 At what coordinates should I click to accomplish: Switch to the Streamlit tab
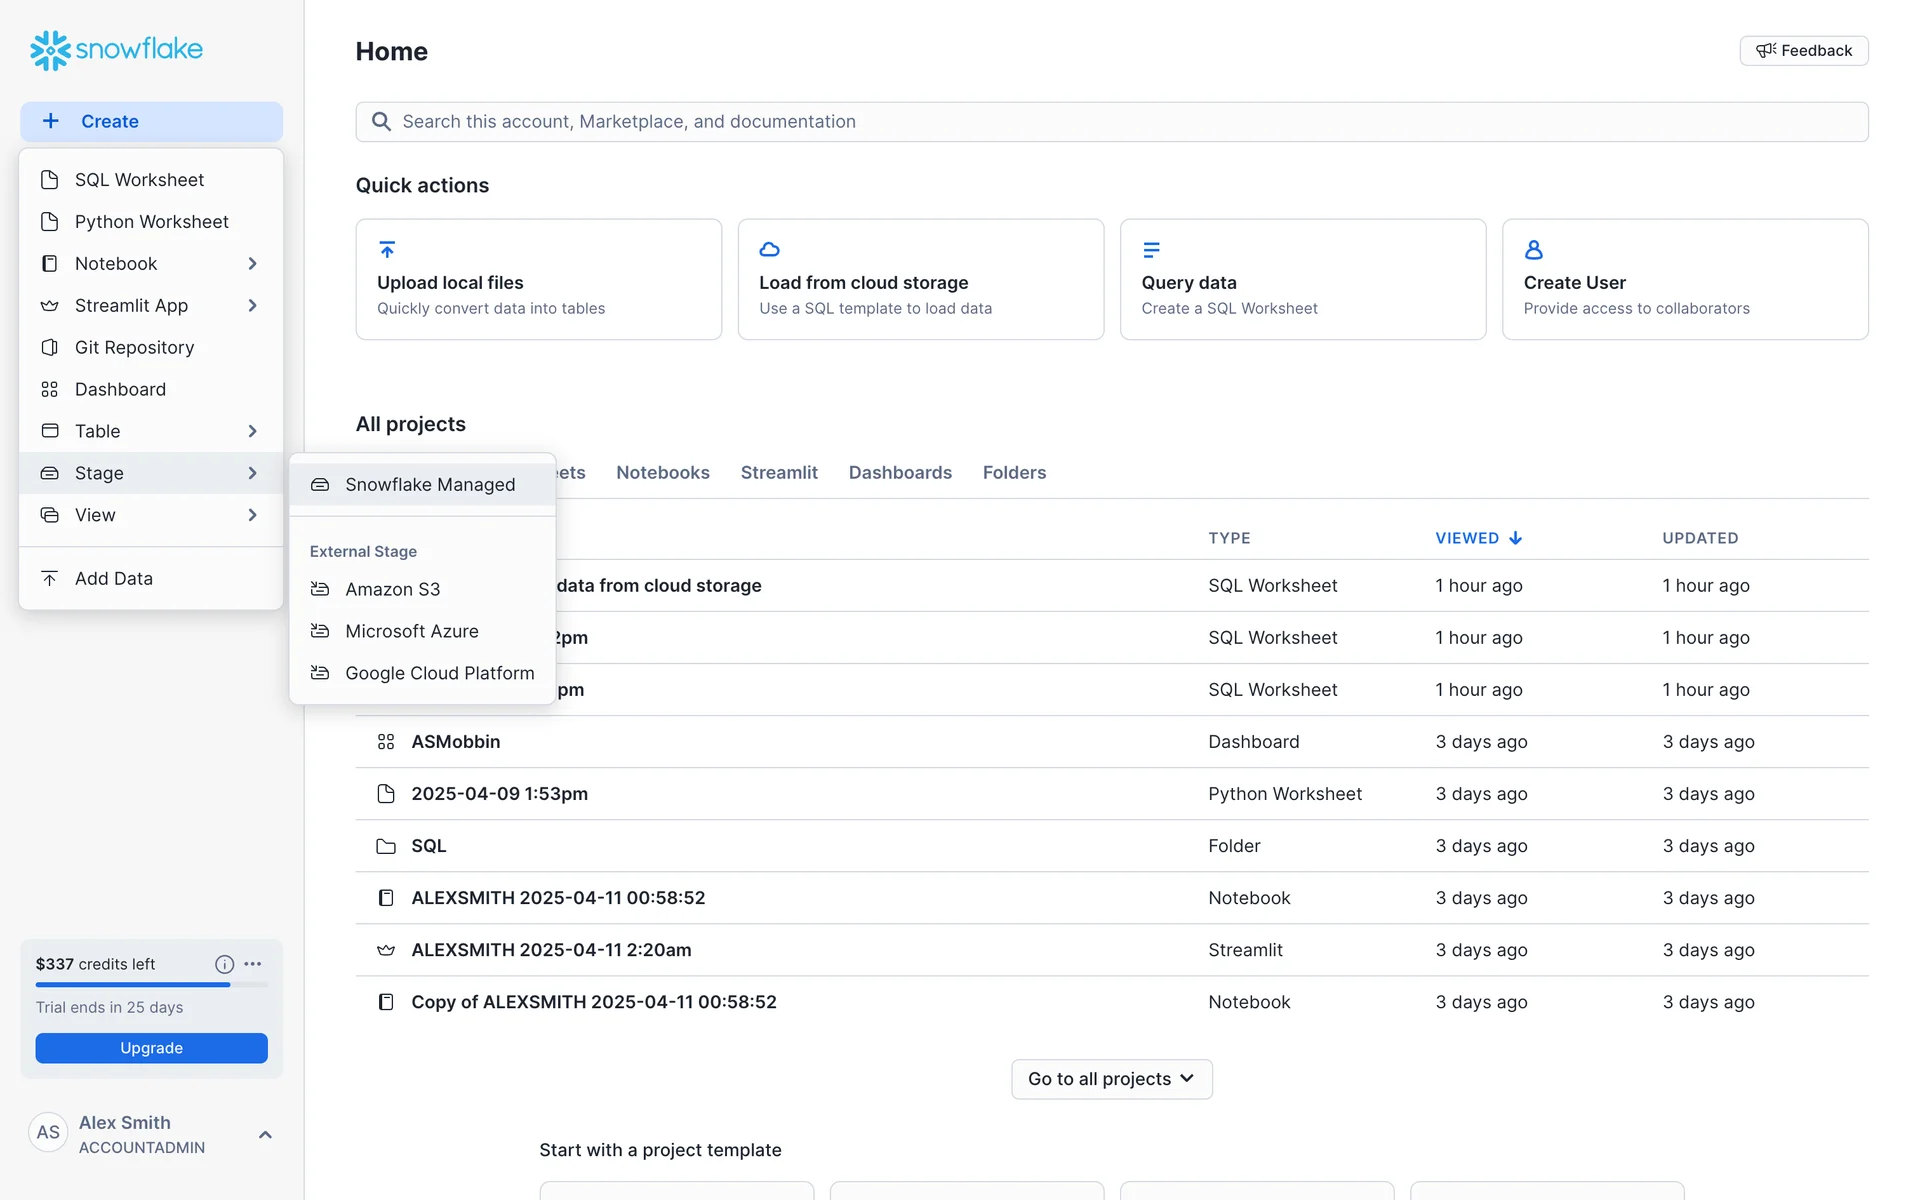point(778,473)
